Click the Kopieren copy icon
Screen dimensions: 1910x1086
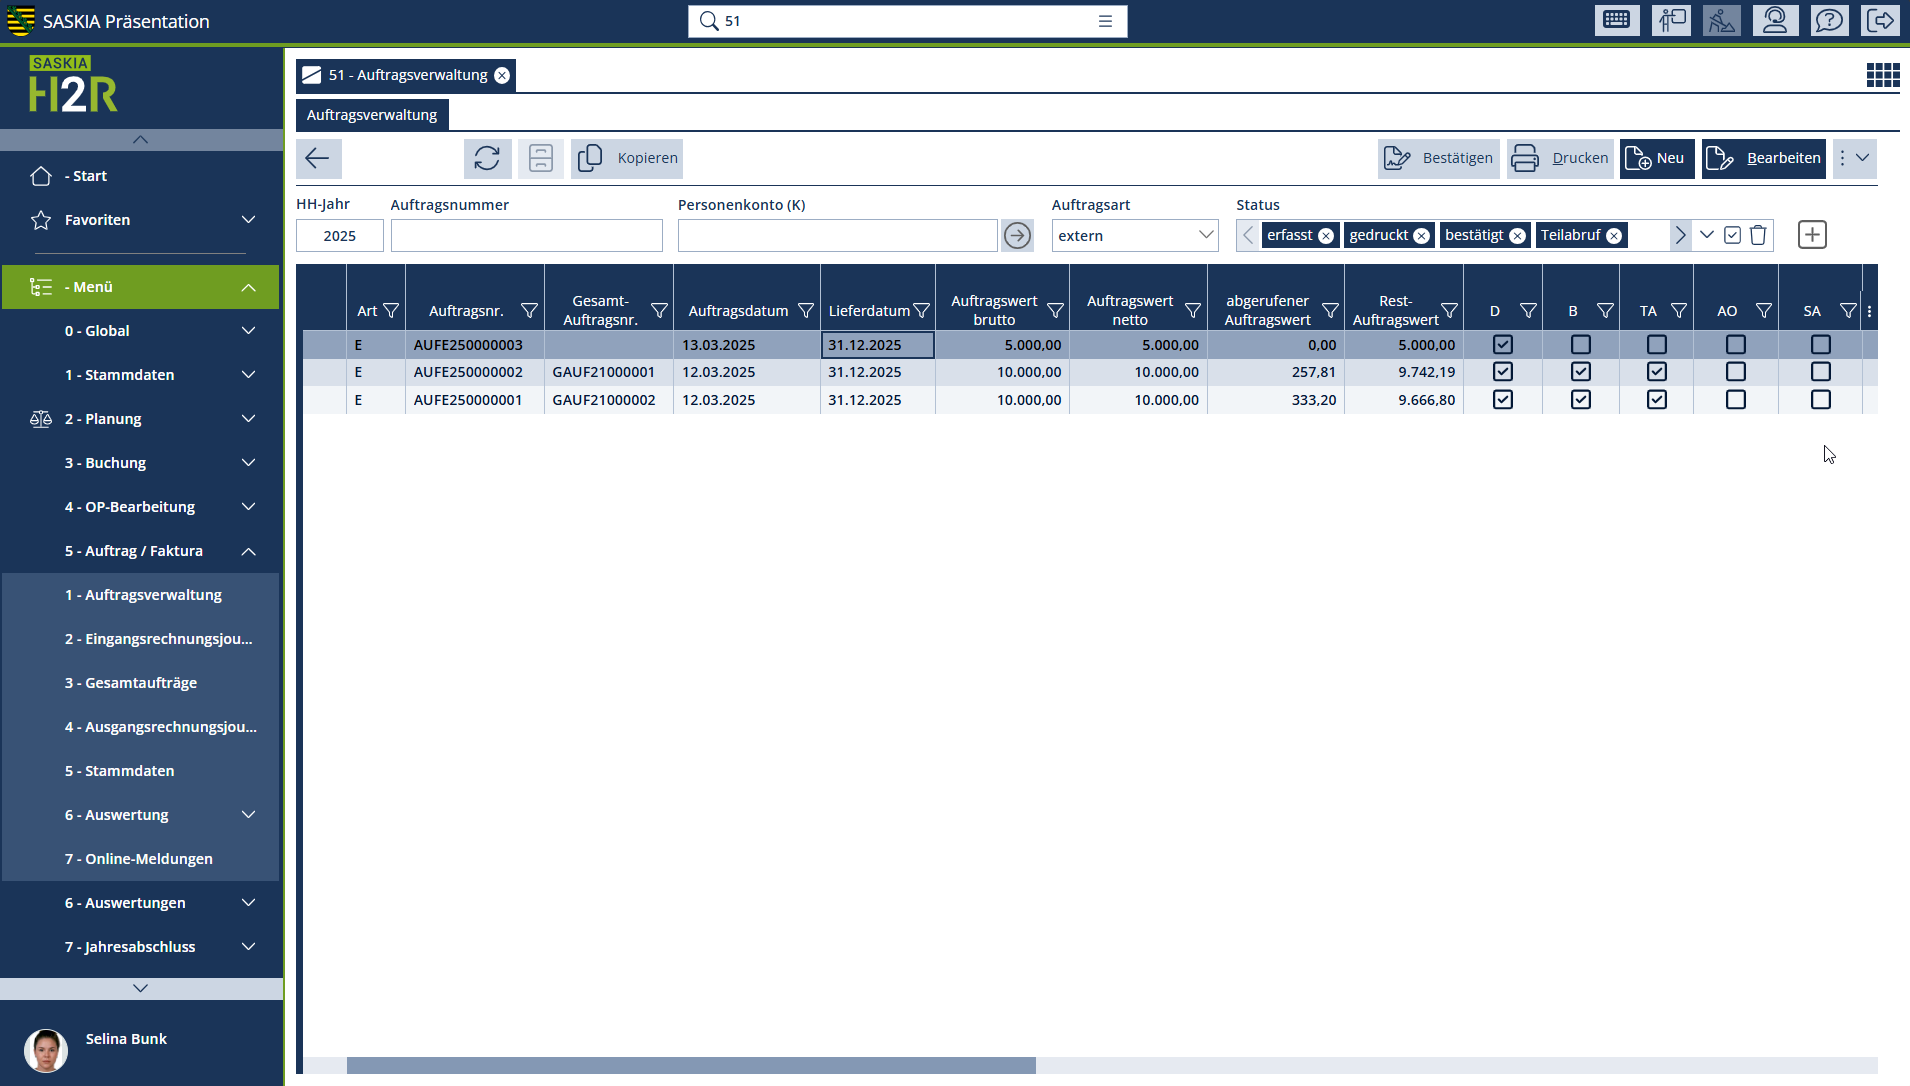click(590, 158)
